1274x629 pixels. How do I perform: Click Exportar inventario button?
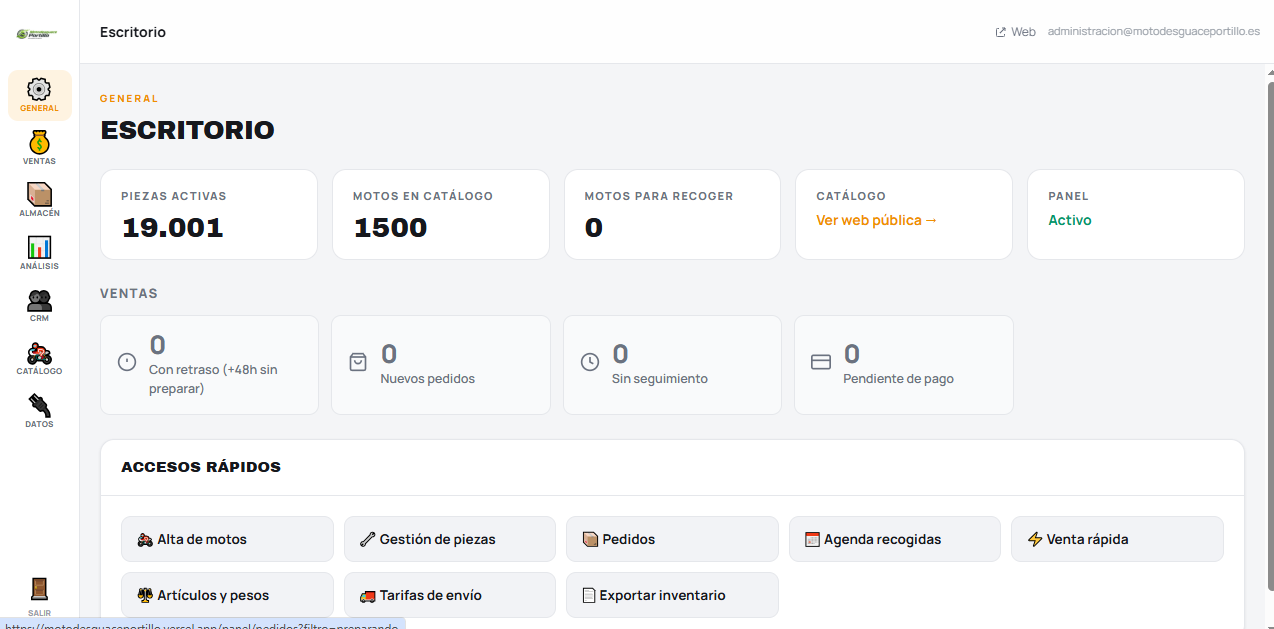pos(672,595)
